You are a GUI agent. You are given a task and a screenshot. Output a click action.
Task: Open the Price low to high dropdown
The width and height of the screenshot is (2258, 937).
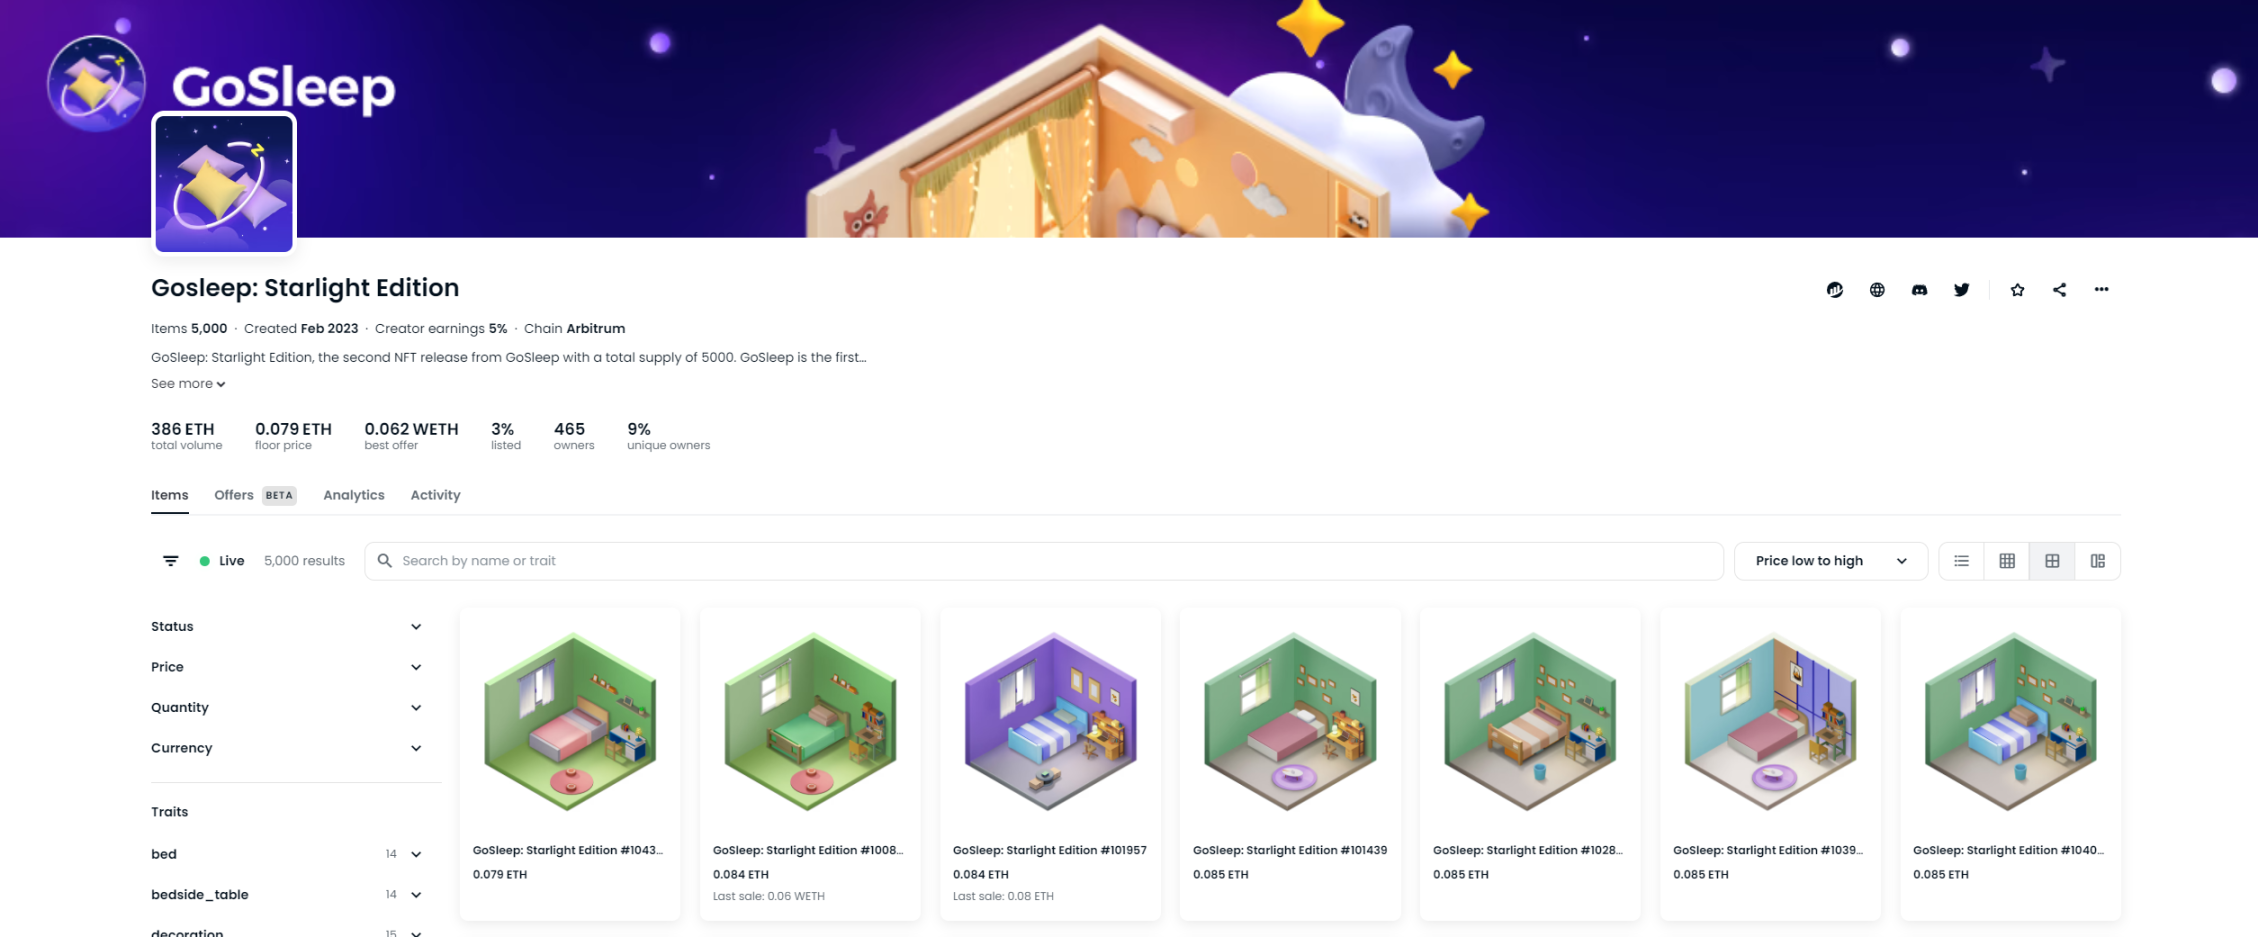click(1830, 561)
